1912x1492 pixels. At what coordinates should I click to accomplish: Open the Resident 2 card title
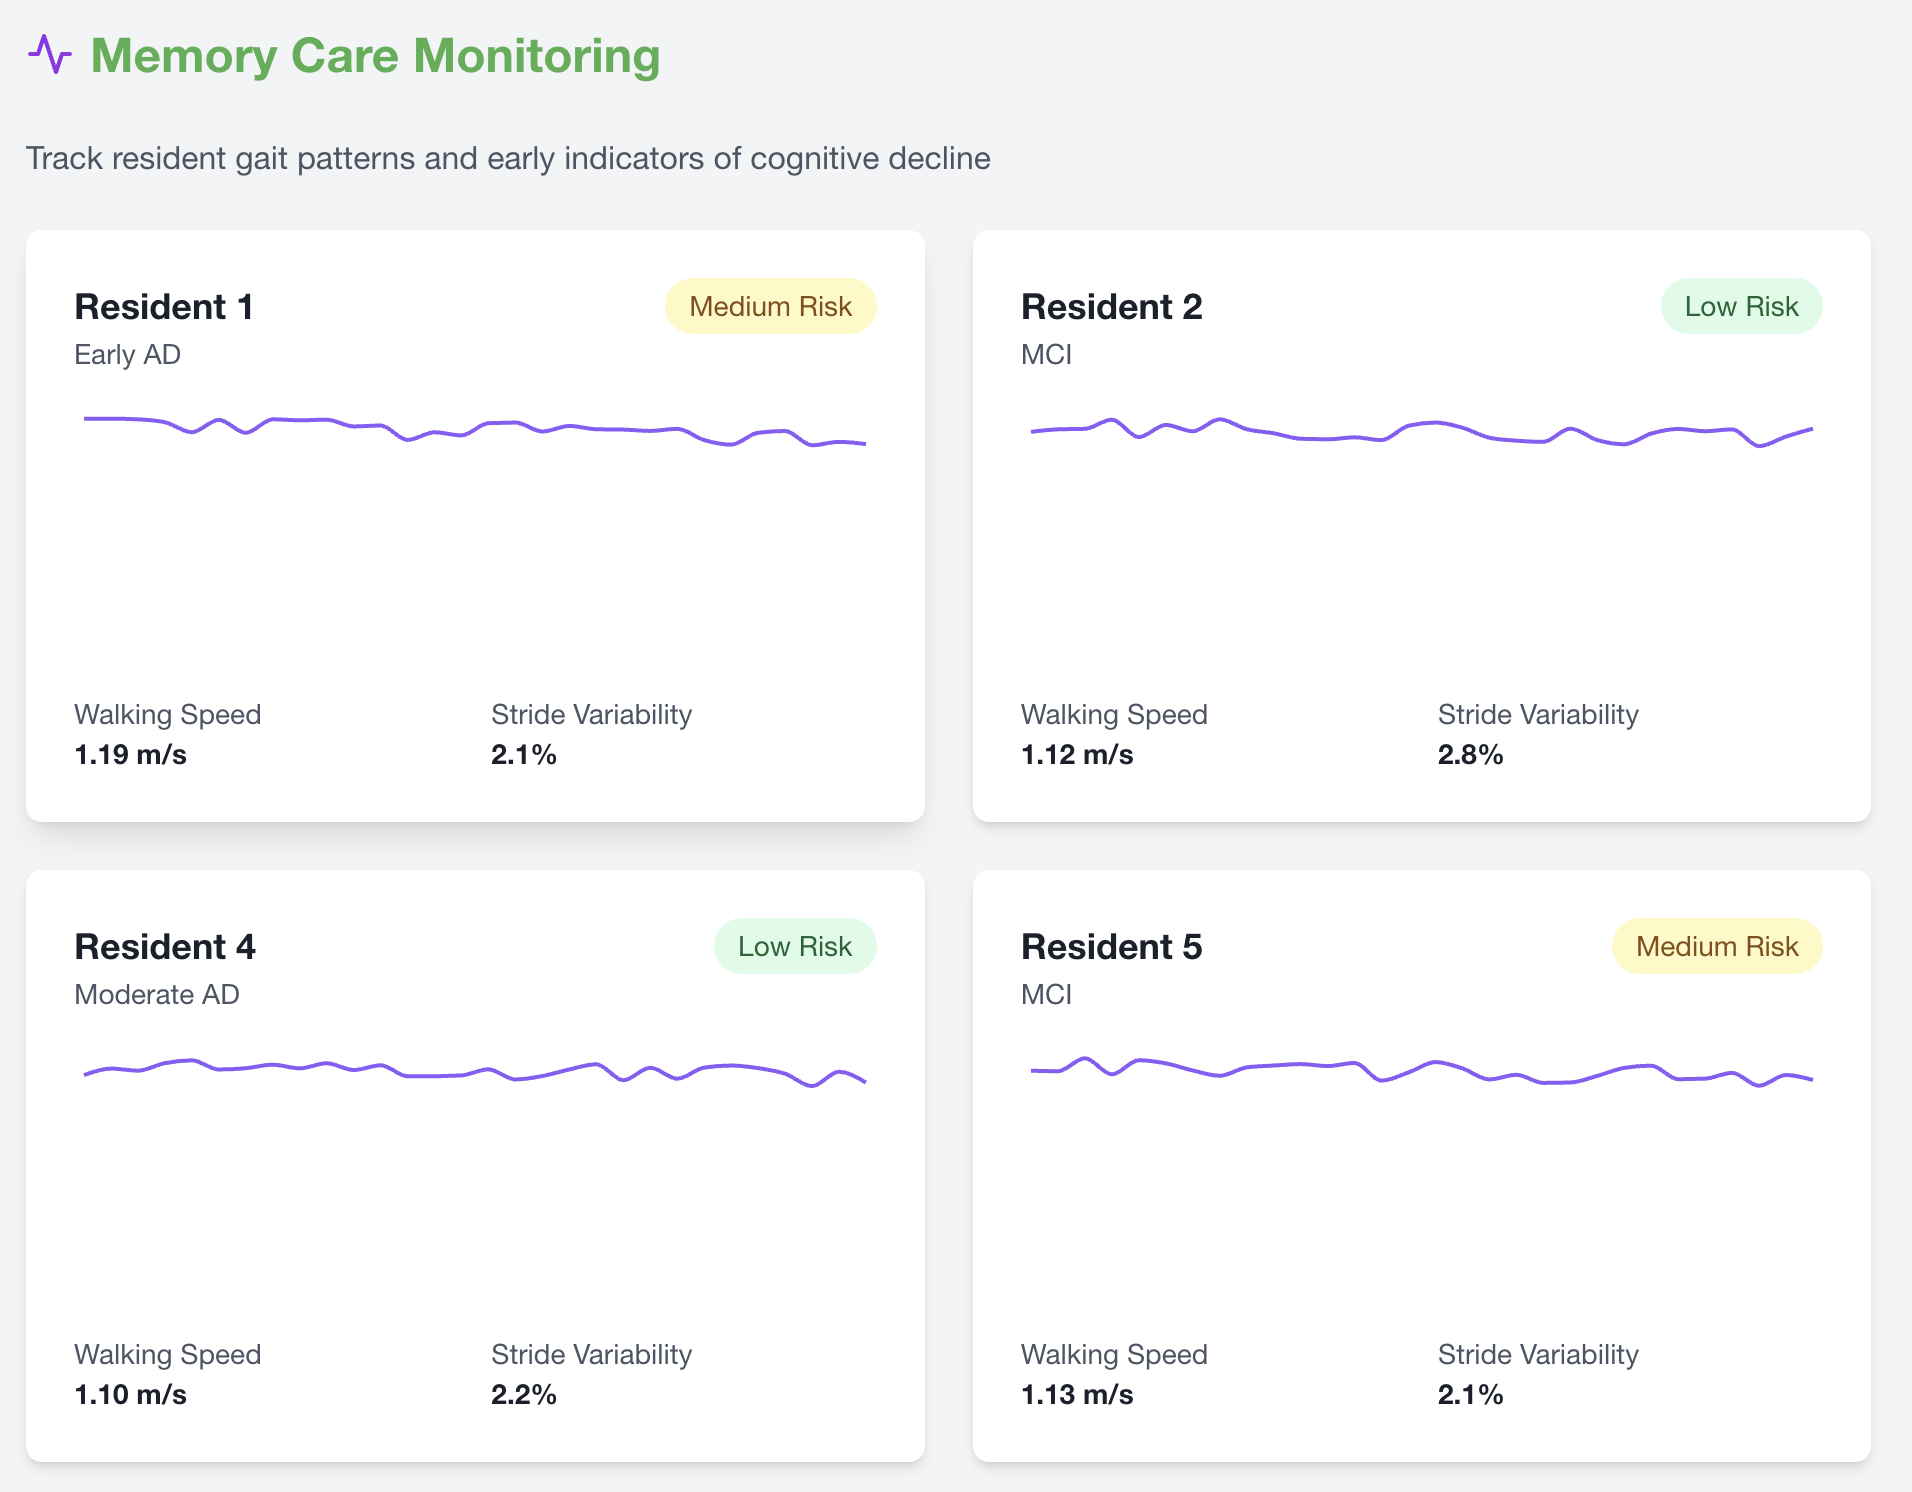1111,307
